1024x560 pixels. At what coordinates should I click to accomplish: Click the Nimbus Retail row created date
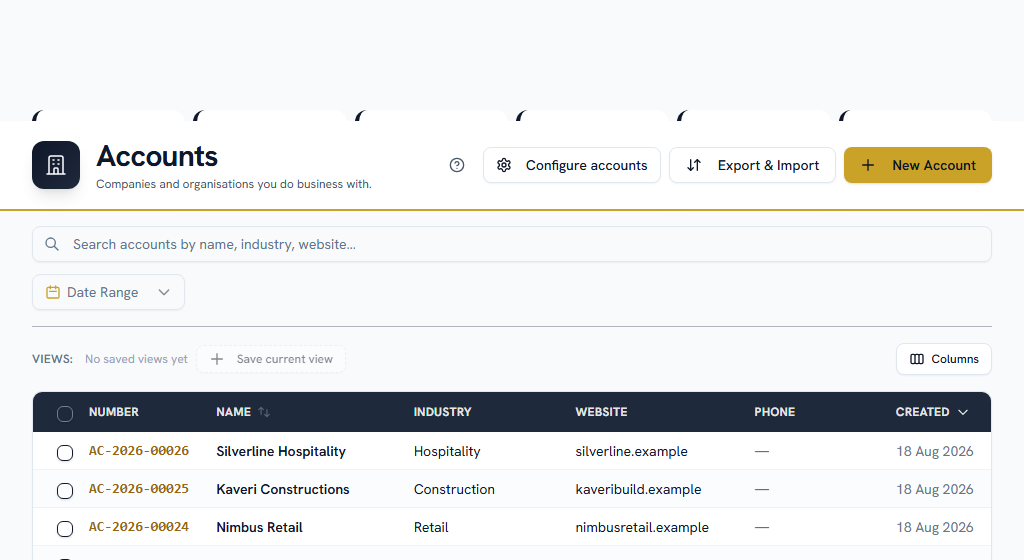point(935,527)
